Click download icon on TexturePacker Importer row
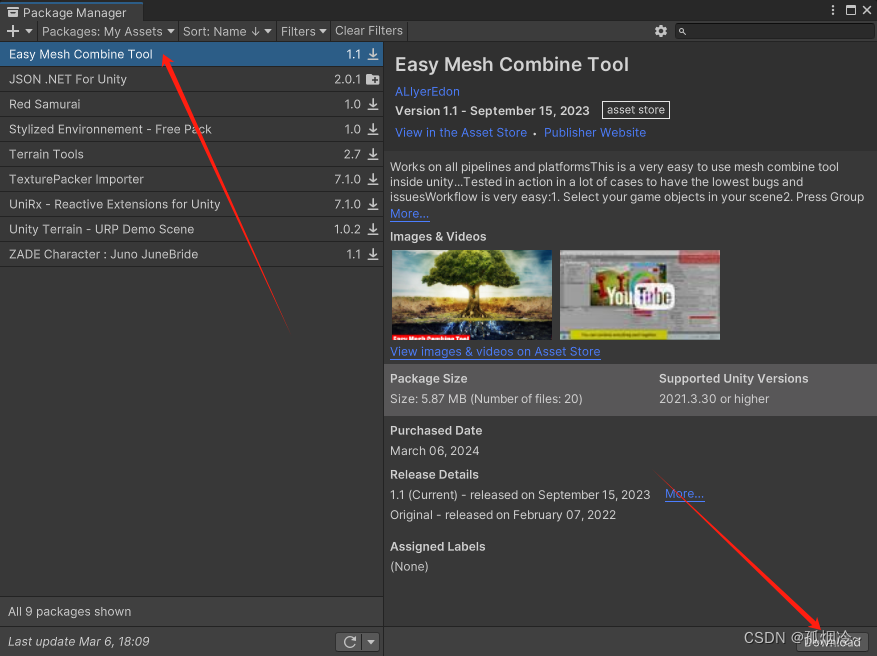The width and height of the screenshot is (877, 656). [x=373, y=179]
